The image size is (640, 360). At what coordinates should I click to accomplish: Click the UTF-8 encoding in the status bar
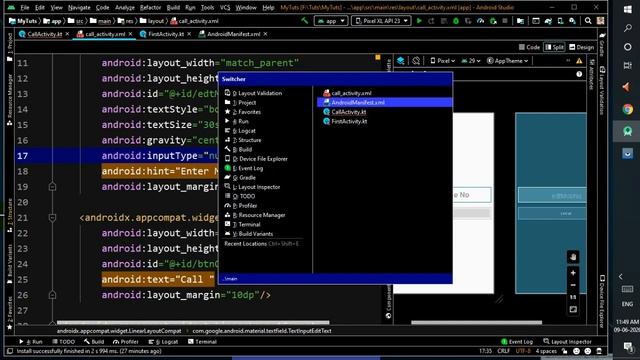(x=523, y=351)
